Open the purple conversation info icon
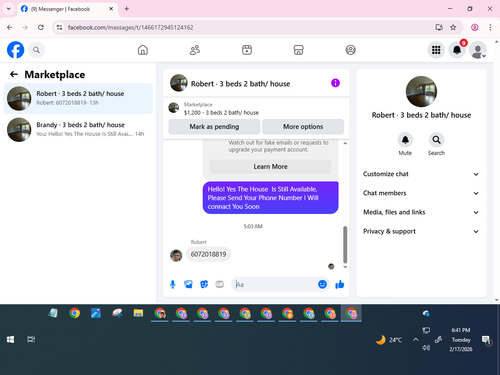500x375 pixels. [x=335, y=83]
